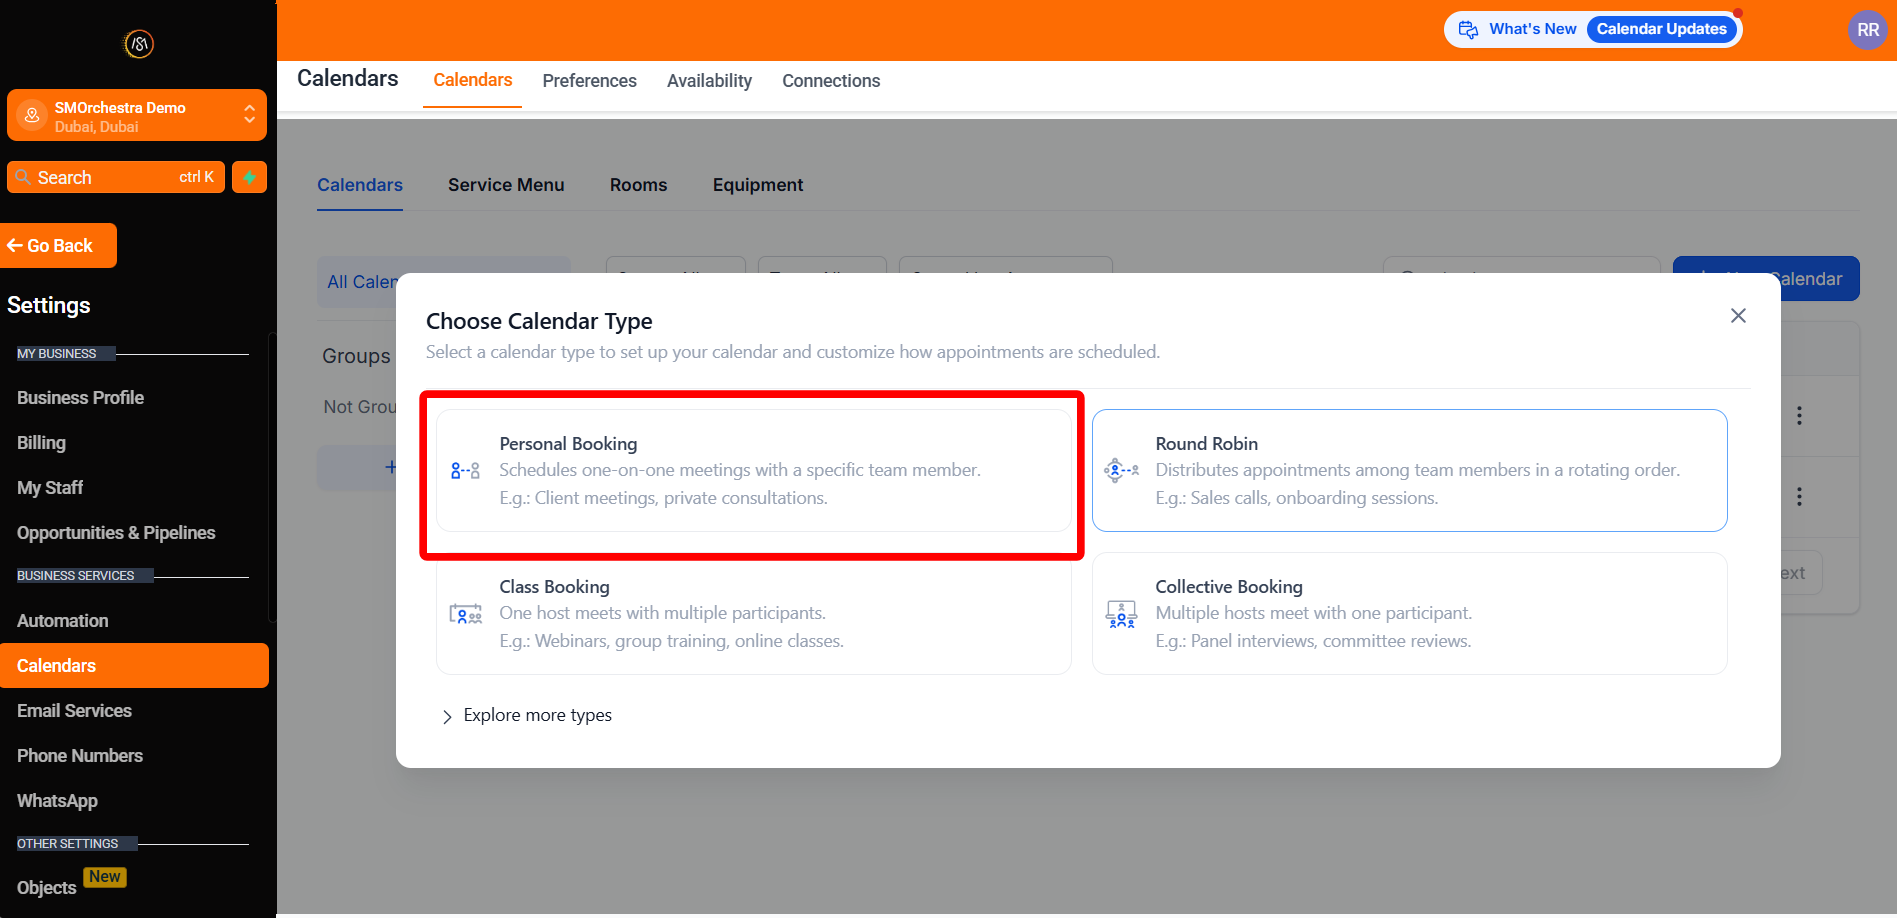The height and width of the screenshot is (918, 1897).
Task: Open the Rooms tab
Action: [638, 184]
